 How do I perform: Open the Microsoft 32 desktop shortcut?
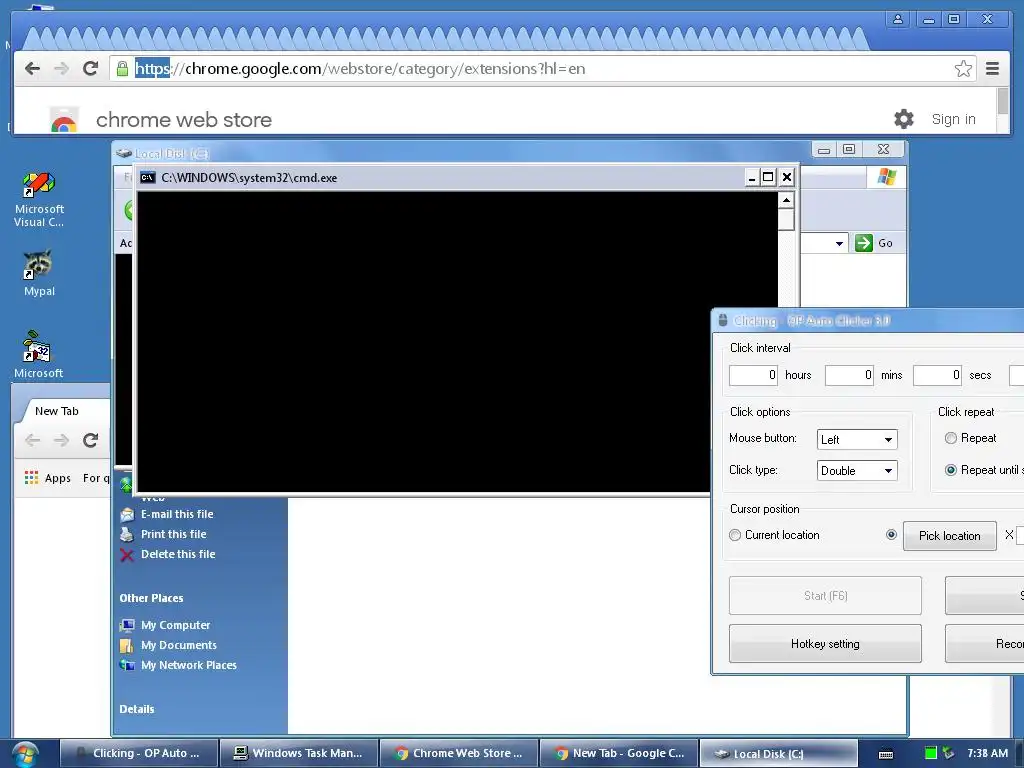pos(39,355)
